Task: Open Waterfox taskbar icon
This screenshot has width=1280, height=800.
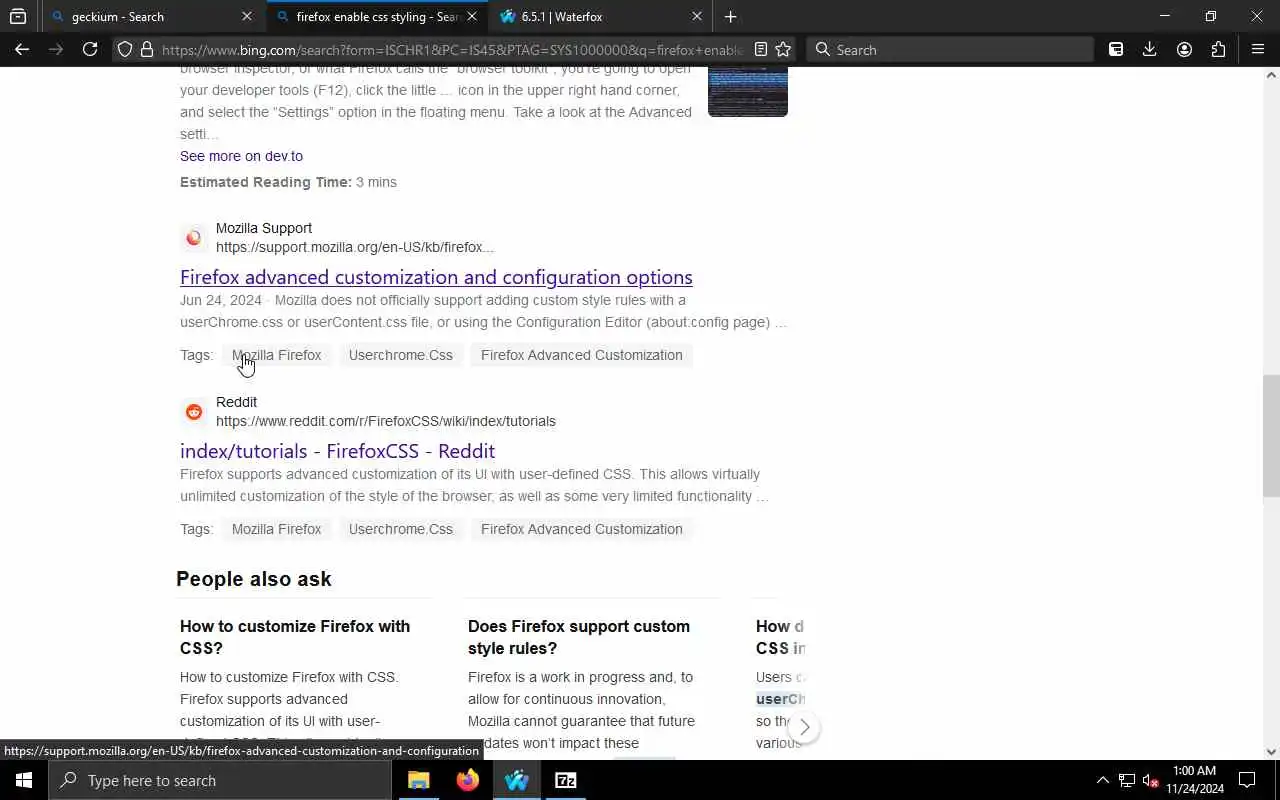Action: (x=516, y=780)
